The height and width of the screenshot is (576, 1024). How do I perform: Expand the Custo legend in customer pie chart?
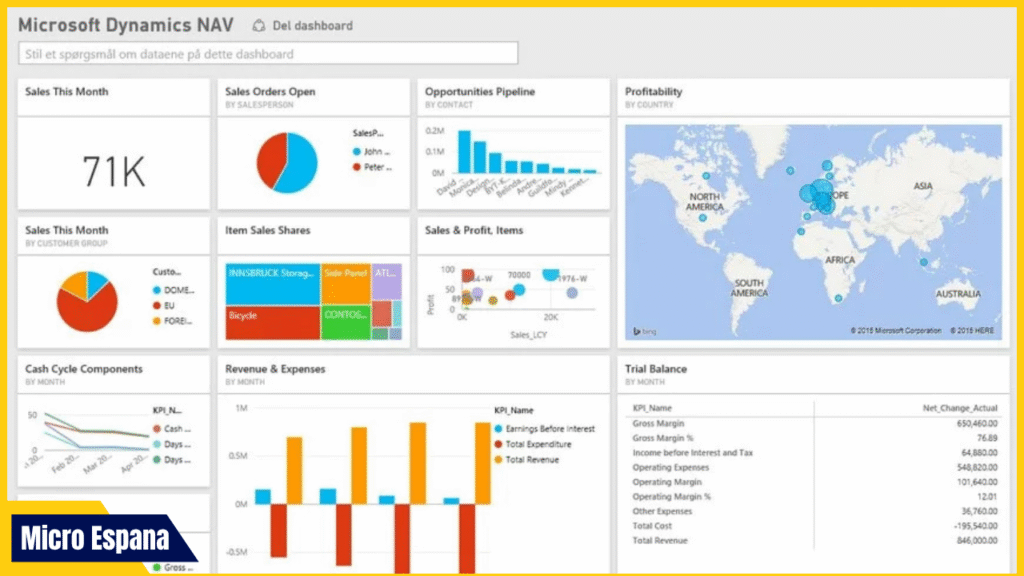click(165, 272)
